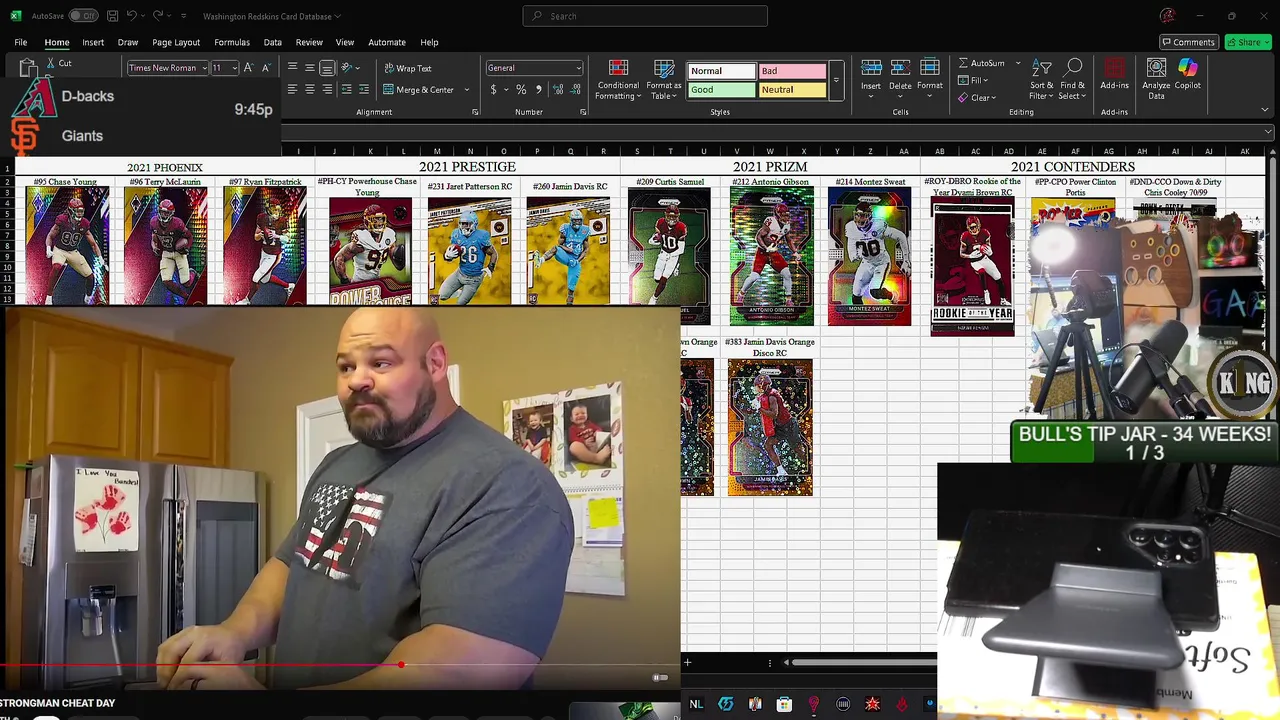Apply the Good cell style
Image resolution: width=1280 pixels, height=720 pixels.
click(x=722, y=90)
